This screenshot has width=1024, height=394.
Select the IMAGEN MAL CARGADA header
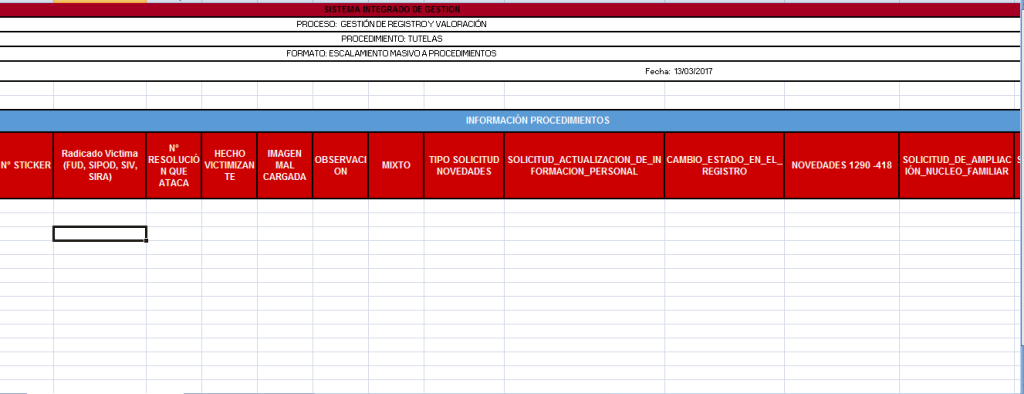coord(285,165)
